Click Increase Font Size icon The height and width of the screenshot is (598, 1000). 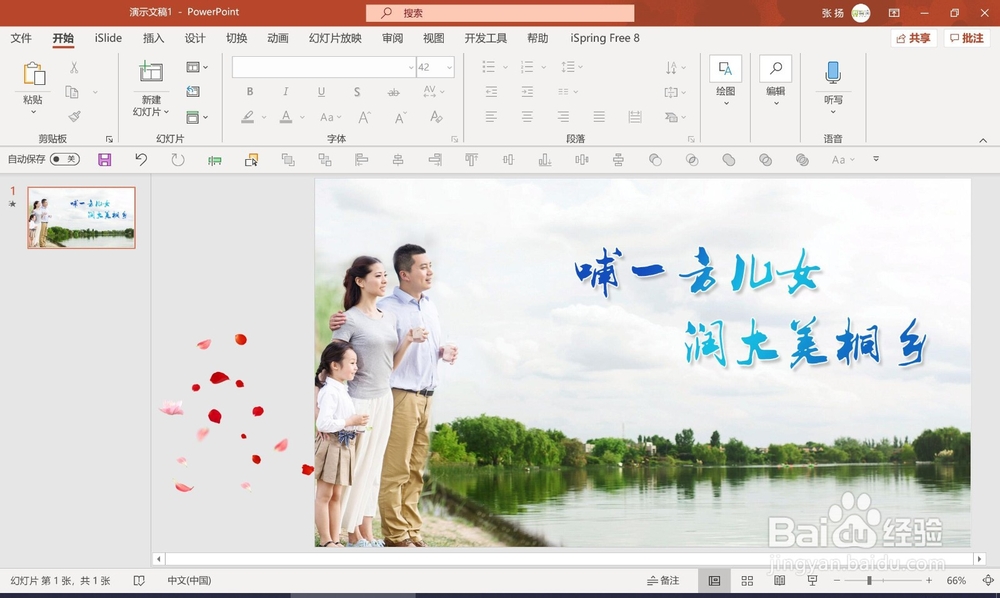click(x=364, y=117)
